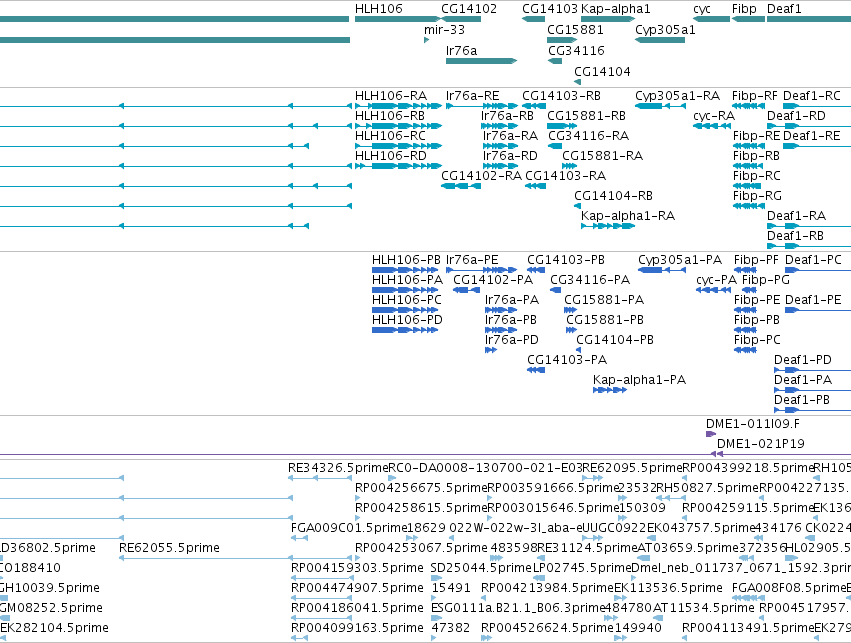Click the CG14104-RB transcript label
This screenshot has height=643, width=851.
[613, 196]
